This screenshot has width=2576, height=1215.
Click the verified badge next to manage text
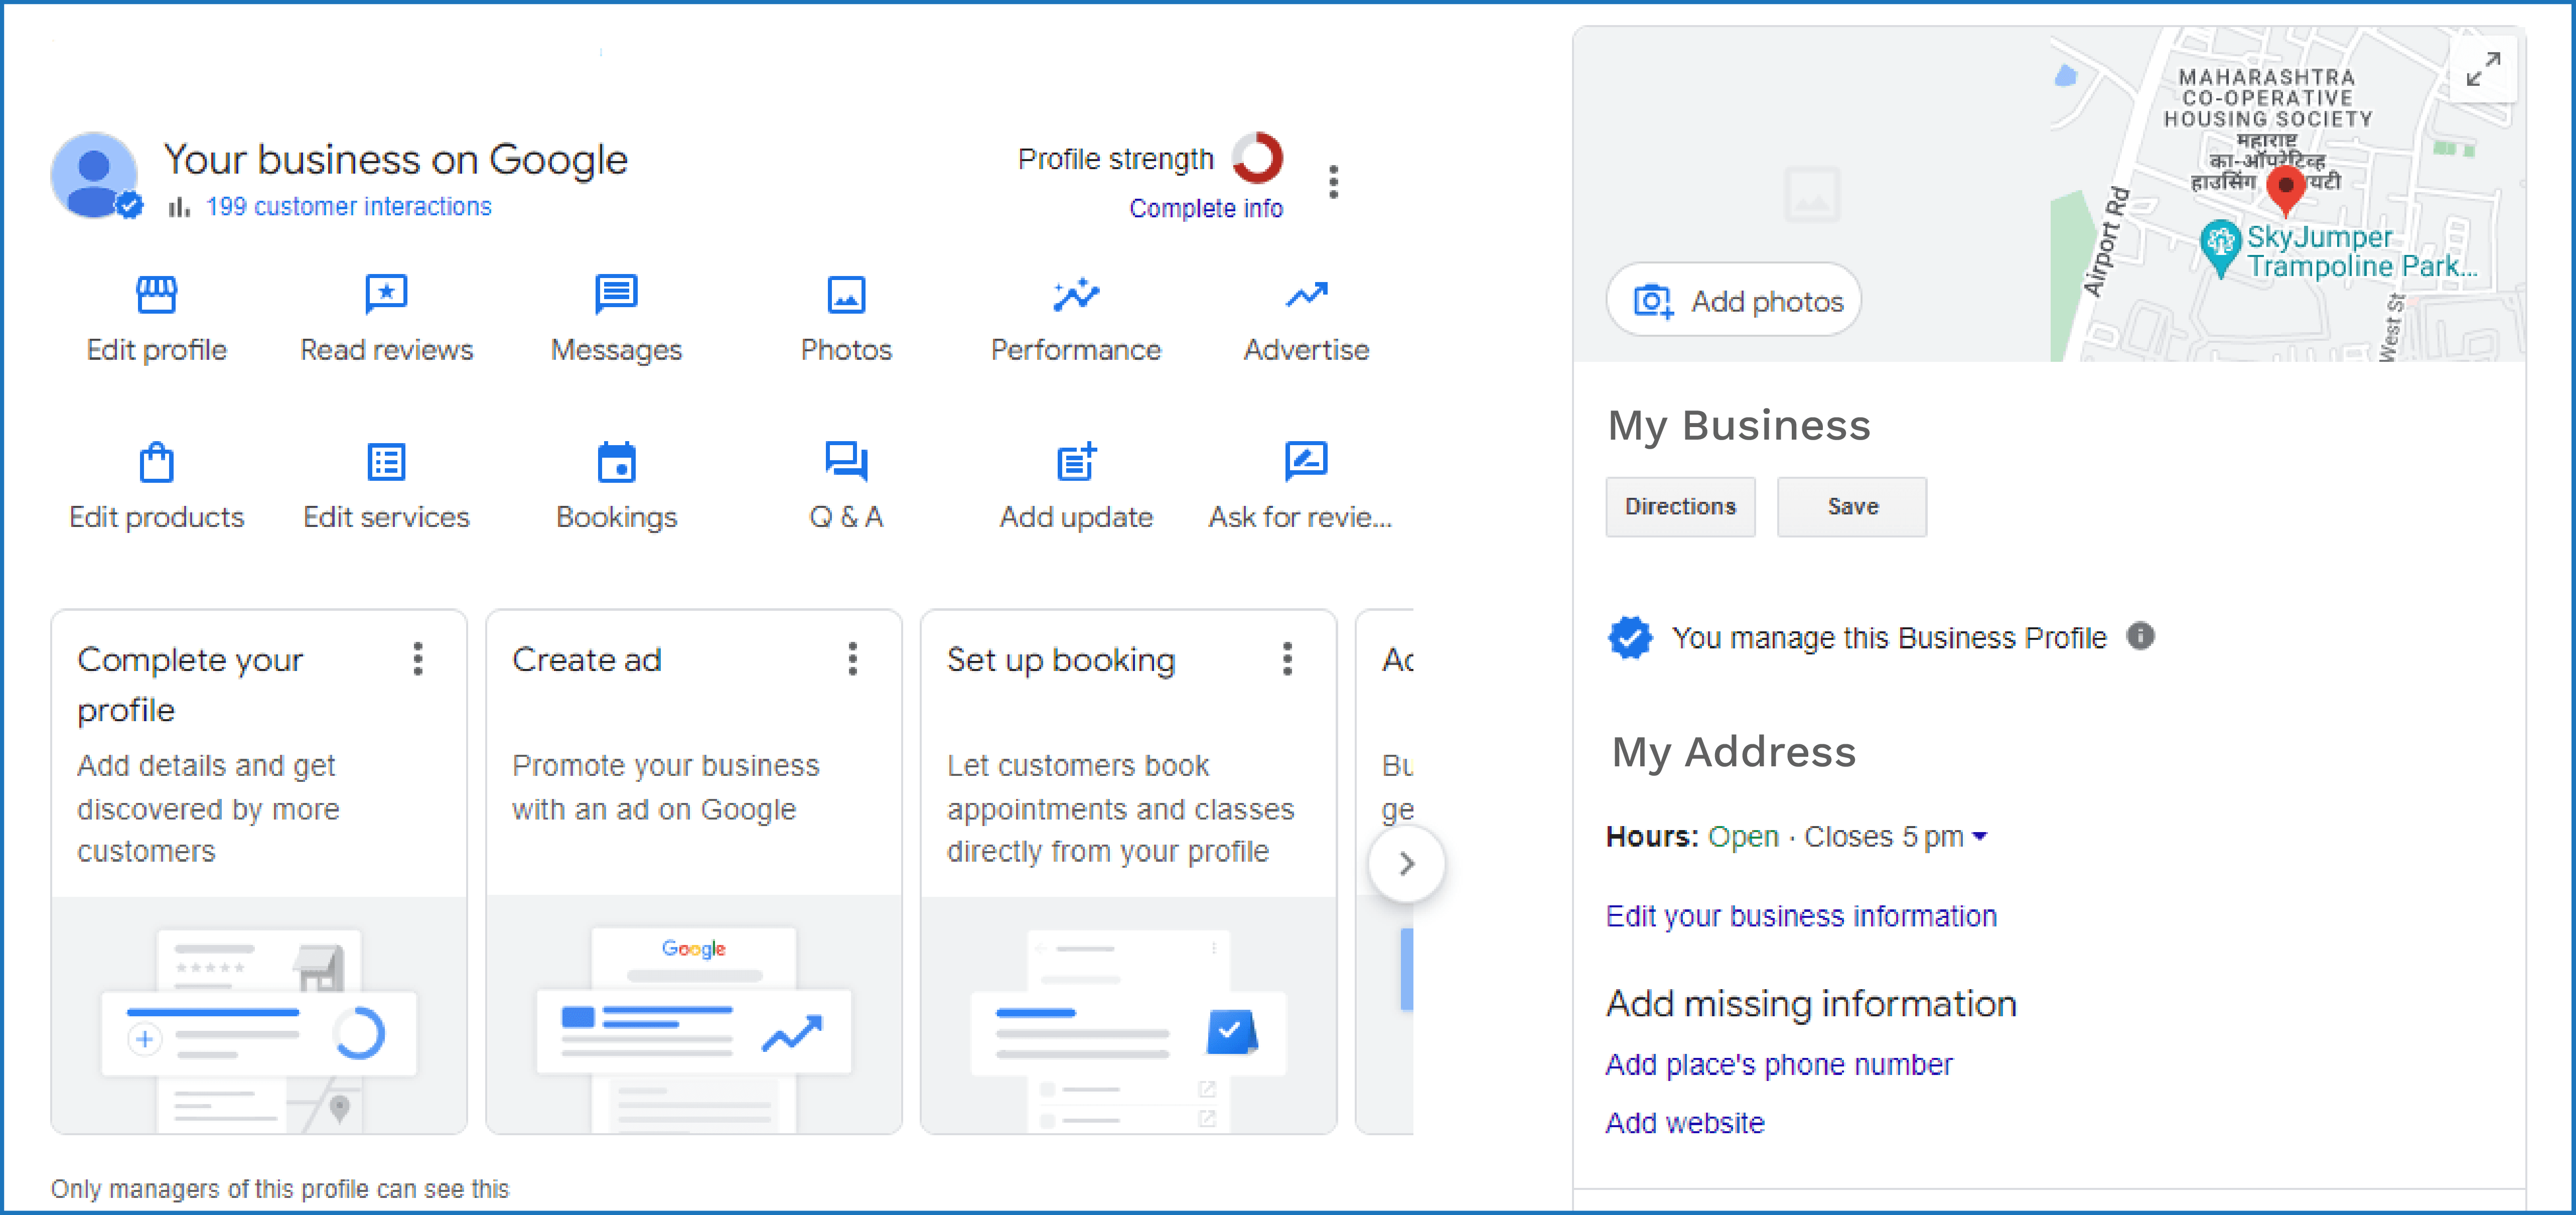1630,637
